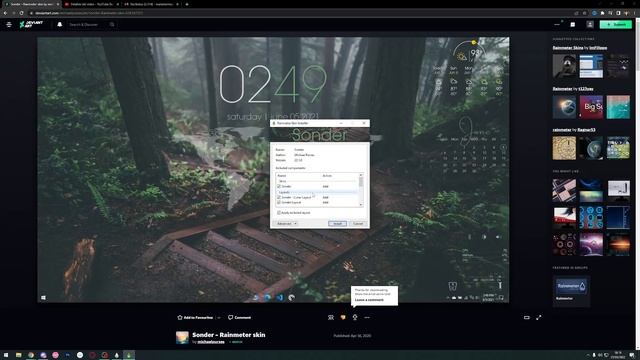Click the orange badge award icon
Image resolution: width=640 pixels, height=360 pixels.
[343, 318]
